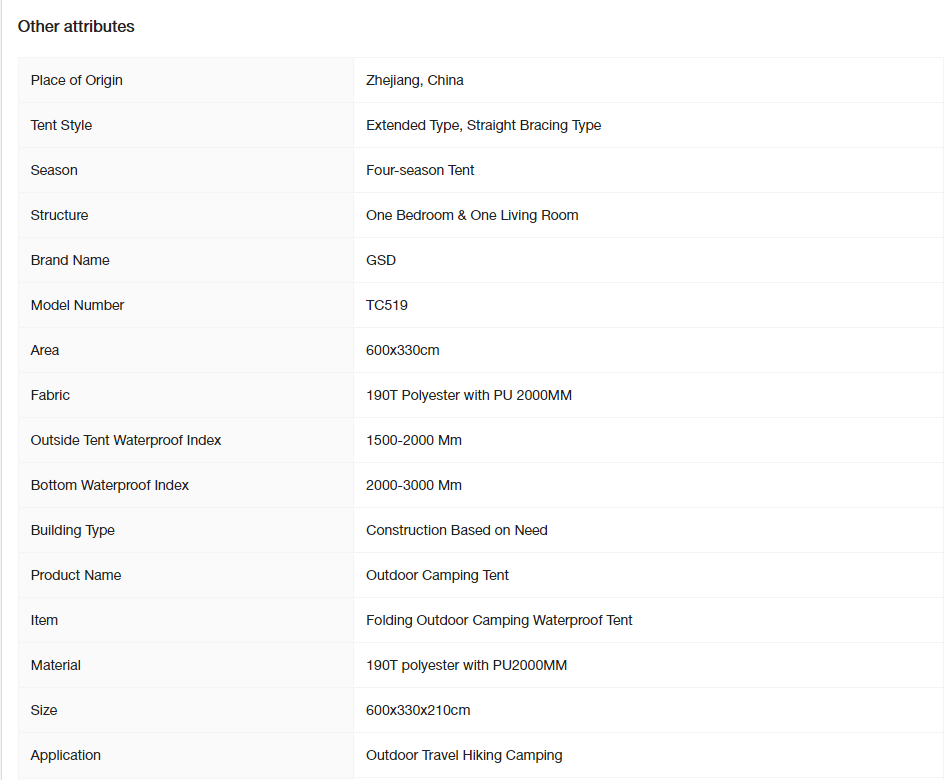Screen dimensions: 949x780
Task: Select the TC519 model number
Action: click(x=386, y=305)
